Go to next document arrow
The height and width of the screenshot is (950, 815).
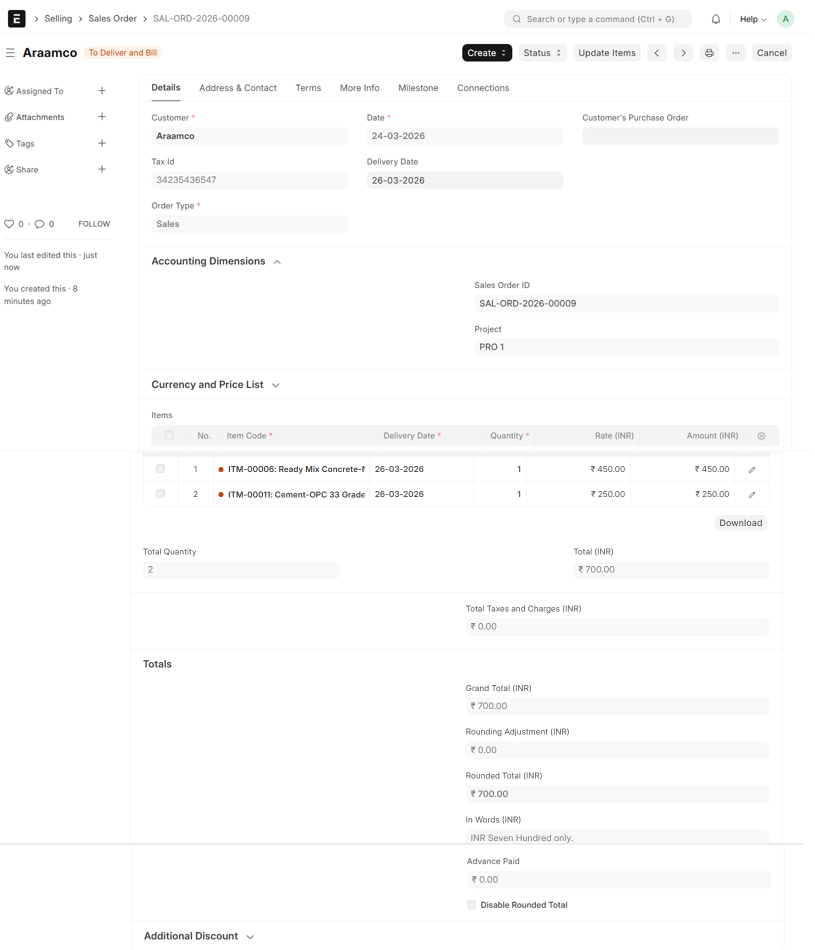(683, 53)
